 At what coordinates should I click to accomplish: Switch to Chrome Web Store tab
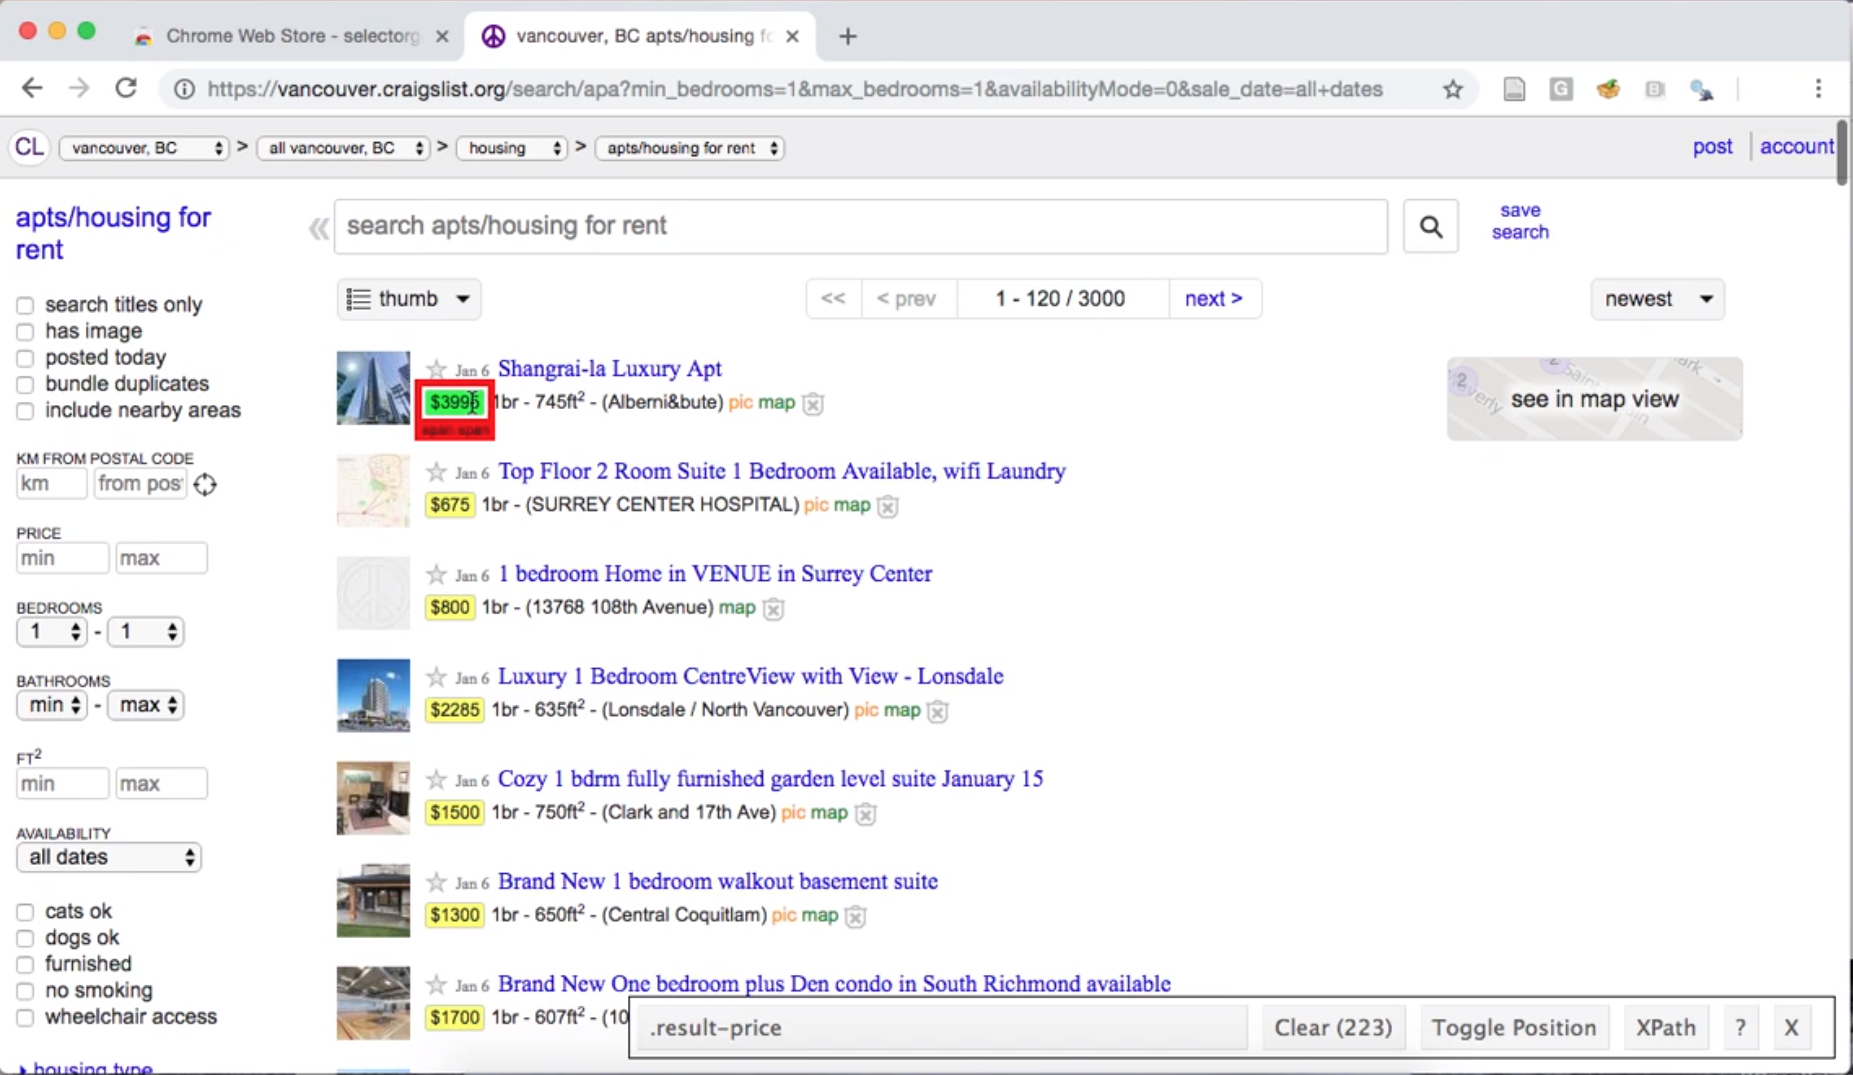(290, 36)
